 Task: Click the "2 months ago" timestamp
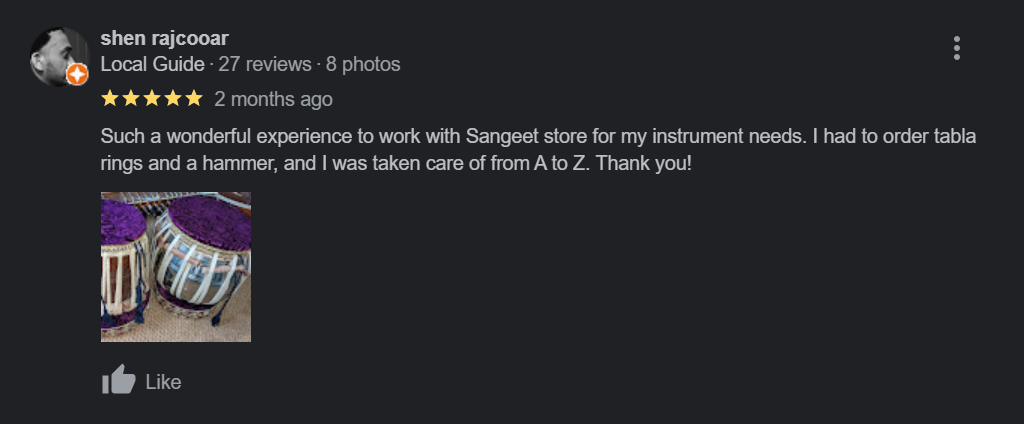(x=273, y=100)
